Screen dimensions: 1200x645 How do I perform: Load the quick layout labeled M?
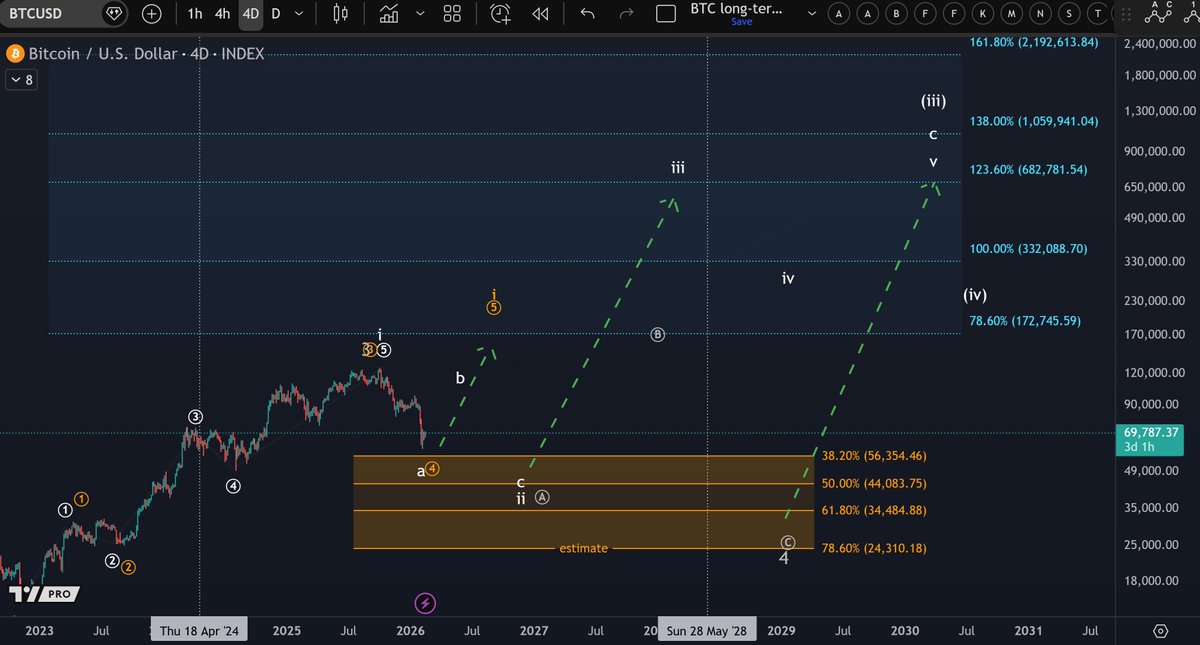tap(1013, 14)
